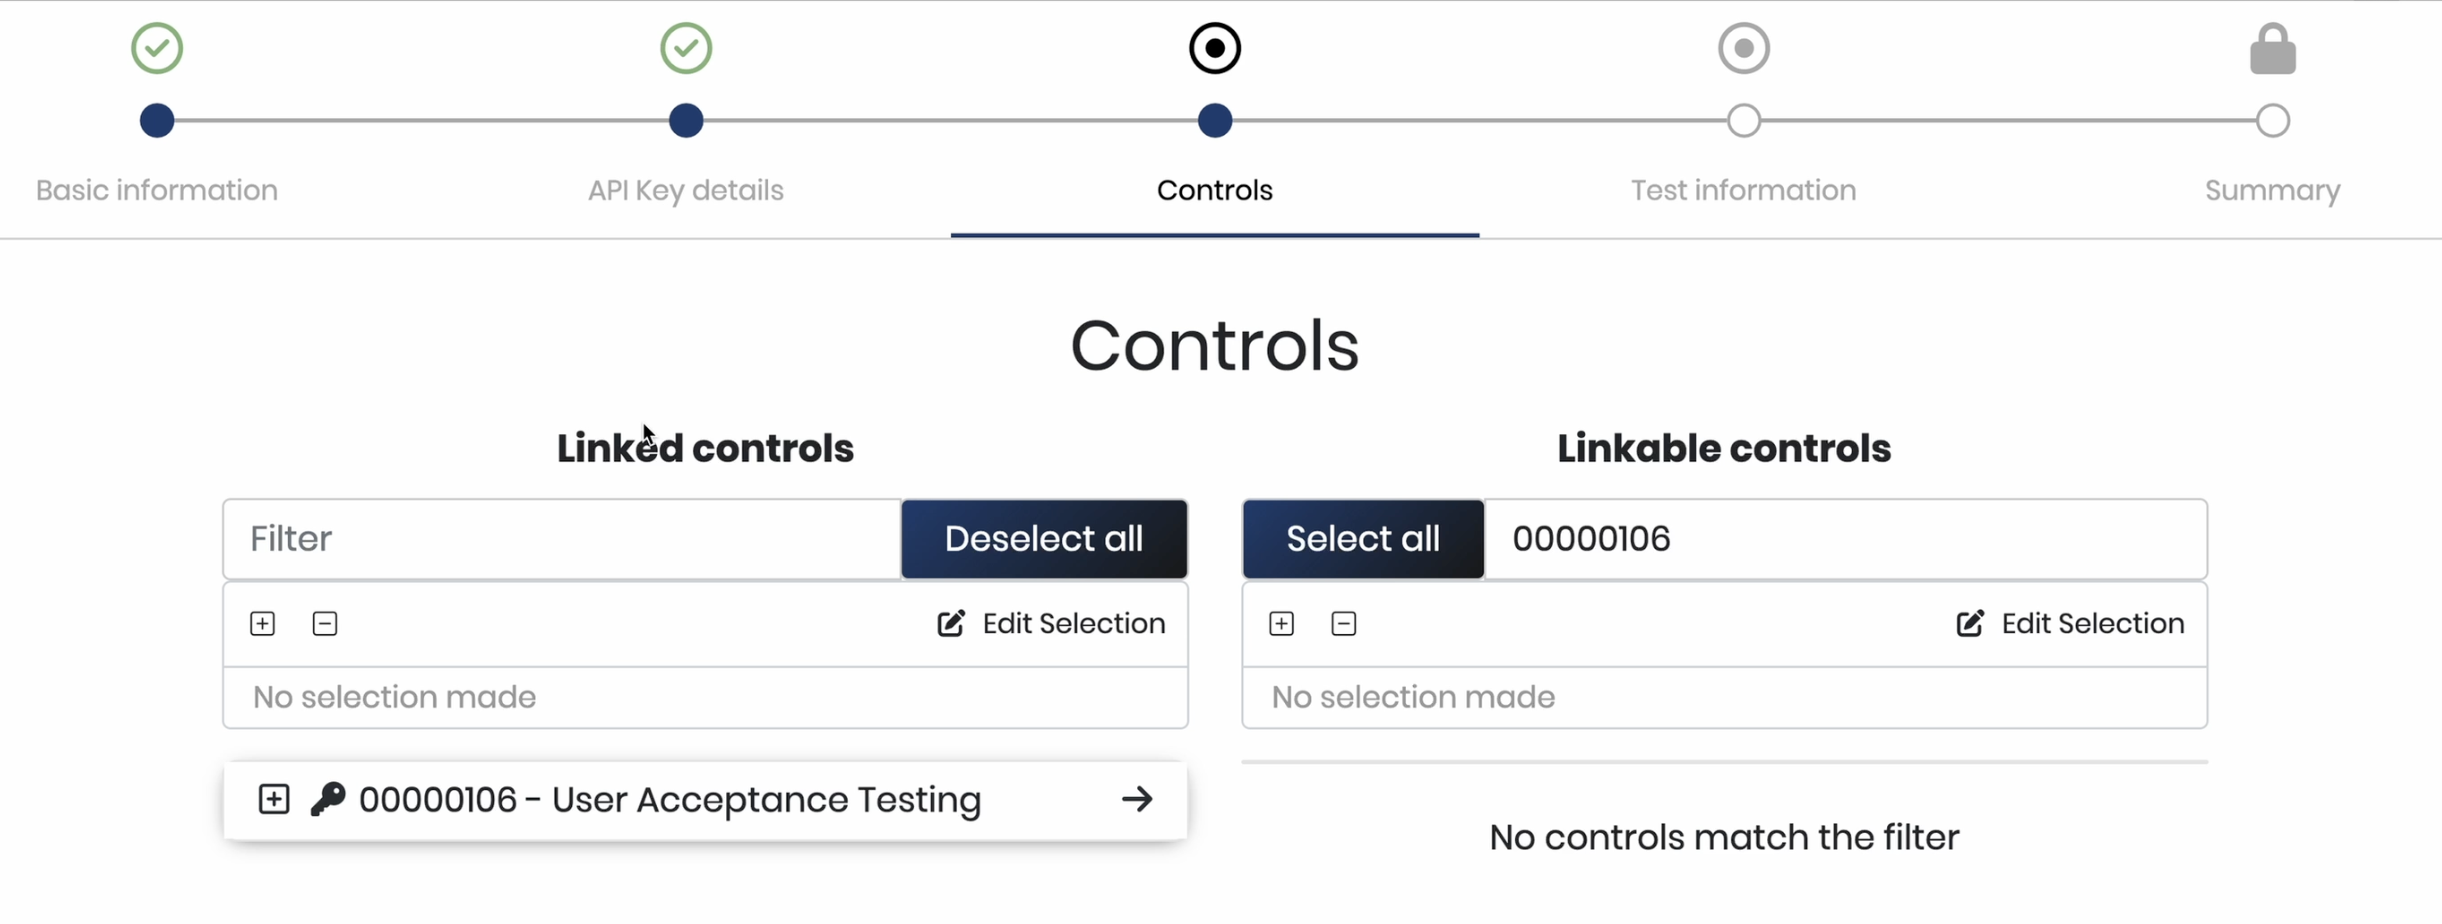Click the green checkmark above Basic information
Screen dimensions: 2442x924
tap(157, 48)
